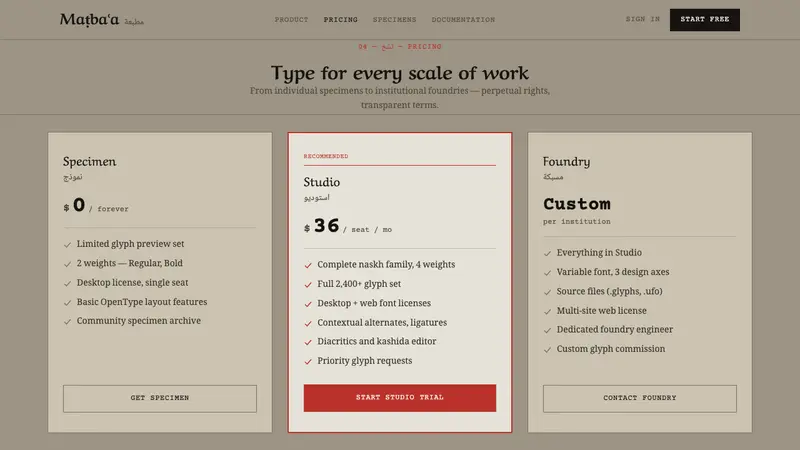Click checkmark beside Multi-site web license
Image resolution: width=800 pixels, height=450 pixels.
click(x=547, y=312)
